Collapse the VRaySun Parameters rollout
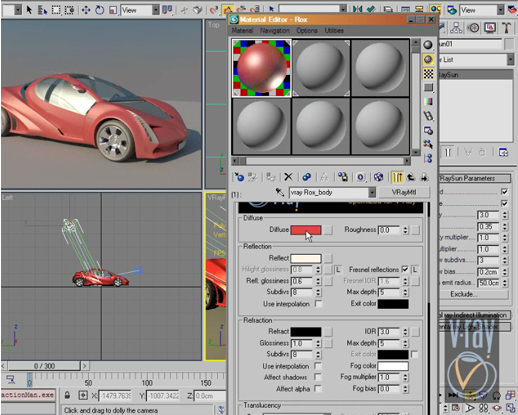Viewport: 518px width, 415px height. click(475, 178)
